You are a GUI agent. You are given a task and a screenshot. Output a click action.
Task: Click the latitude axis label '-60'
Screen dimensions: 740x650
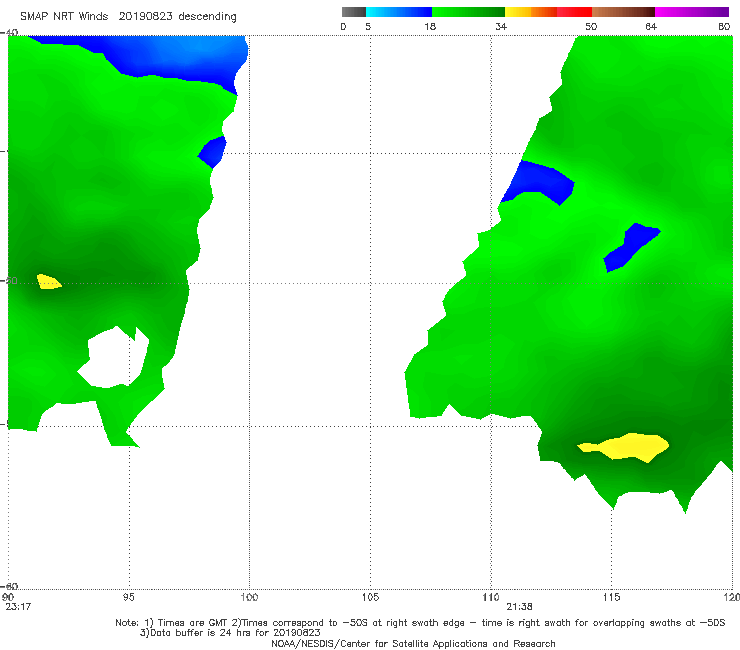point(9,586)
